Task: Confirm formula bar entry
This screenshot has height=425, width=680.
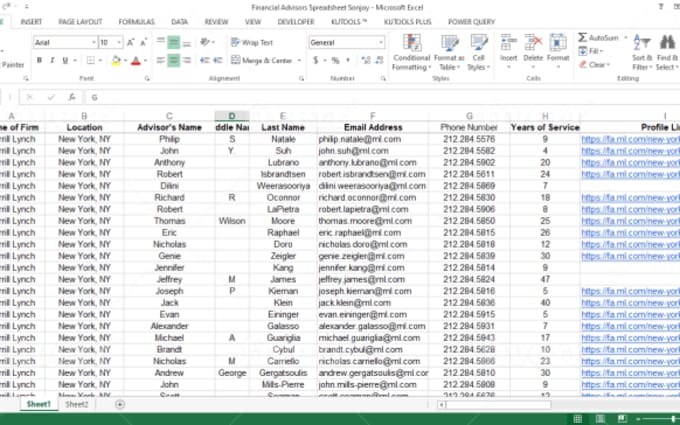Action: pos(51,97)
